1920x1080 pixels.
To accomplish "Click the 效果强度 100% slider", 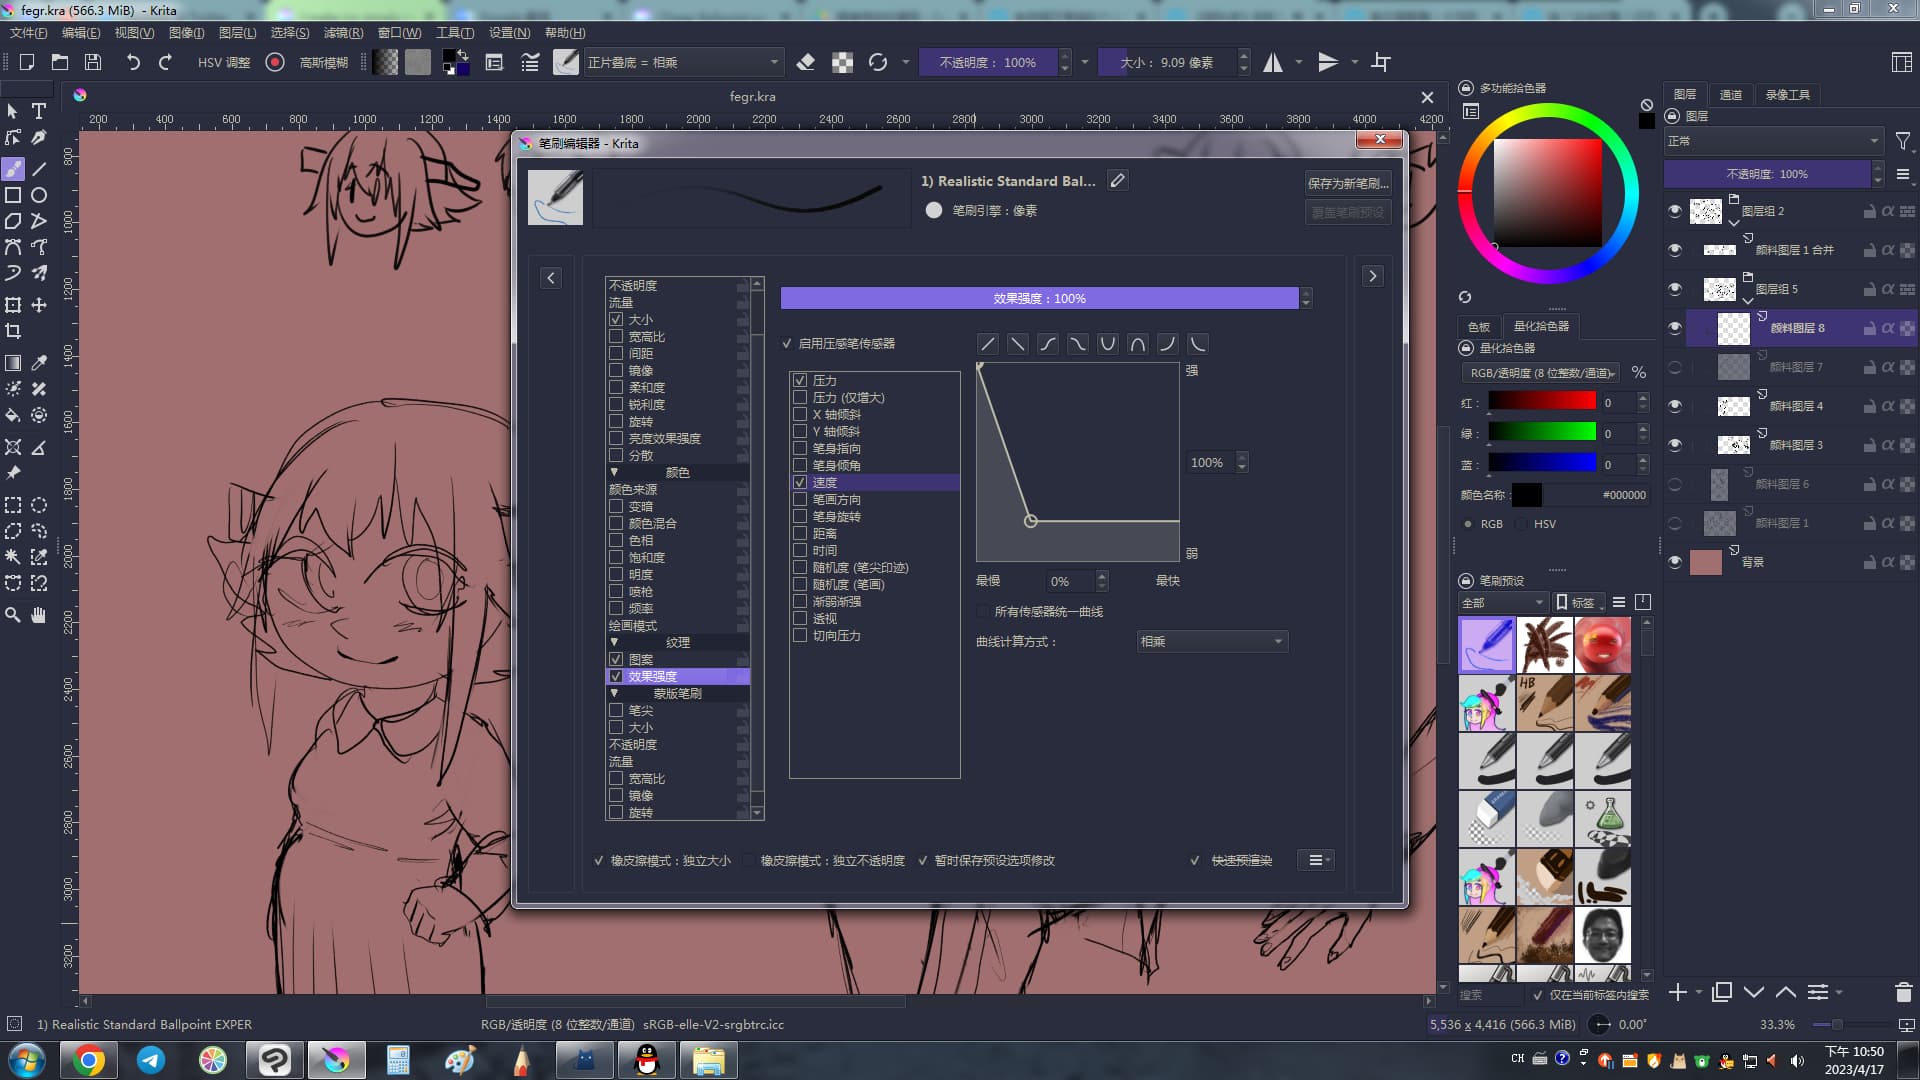I will pyautogui.click(x=1039, y=299).
